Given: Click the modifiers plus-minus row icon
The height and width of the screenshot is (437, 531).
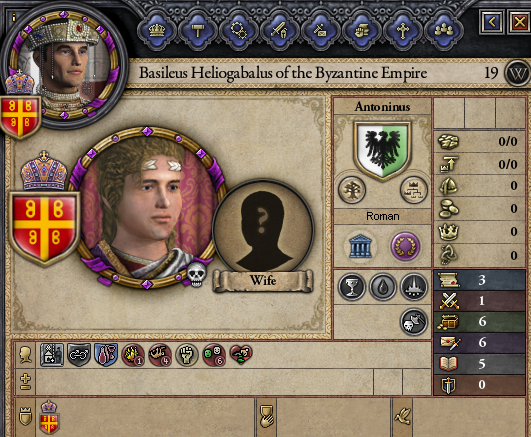Looking at the screenshot, I should (x=25, y=382).
